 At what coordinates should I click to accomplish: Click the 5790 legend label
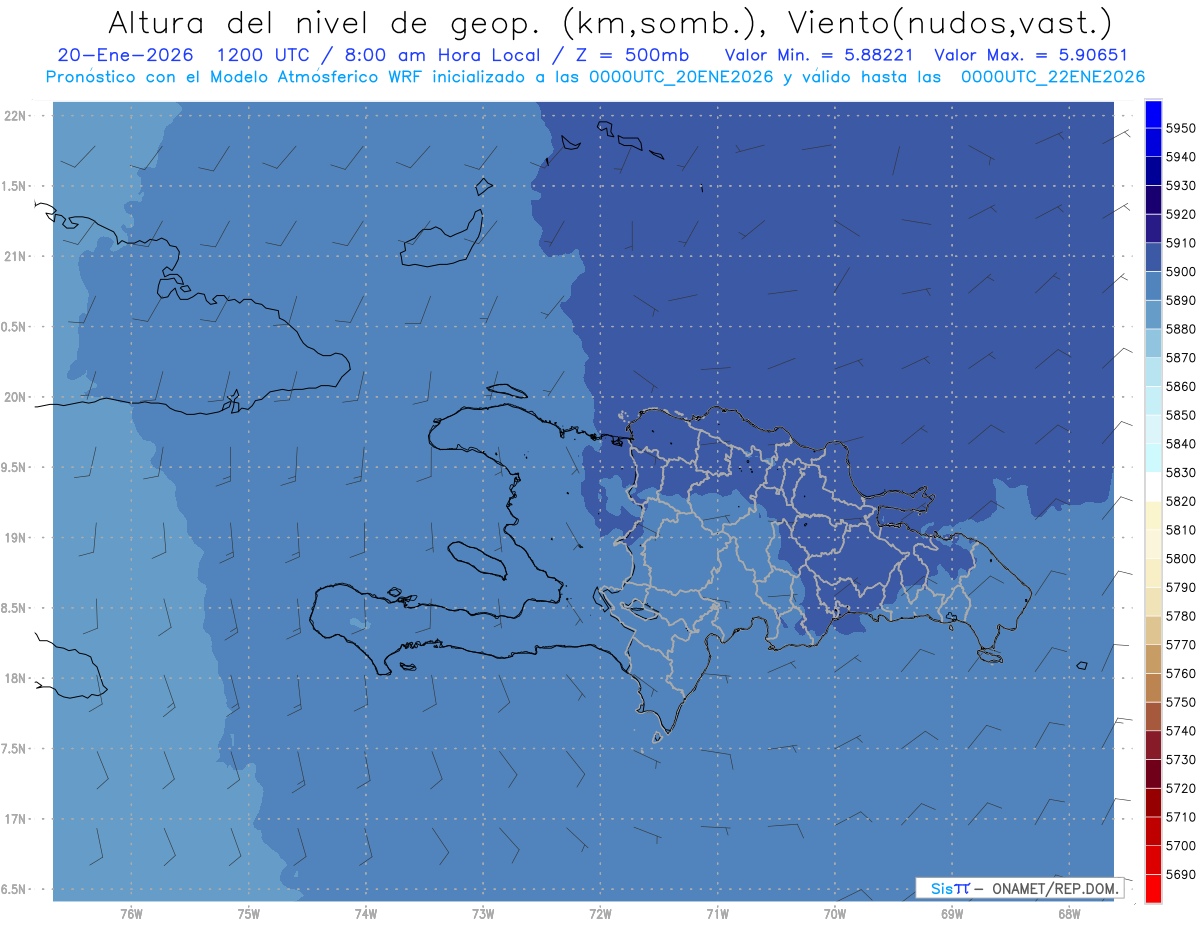1180,587
